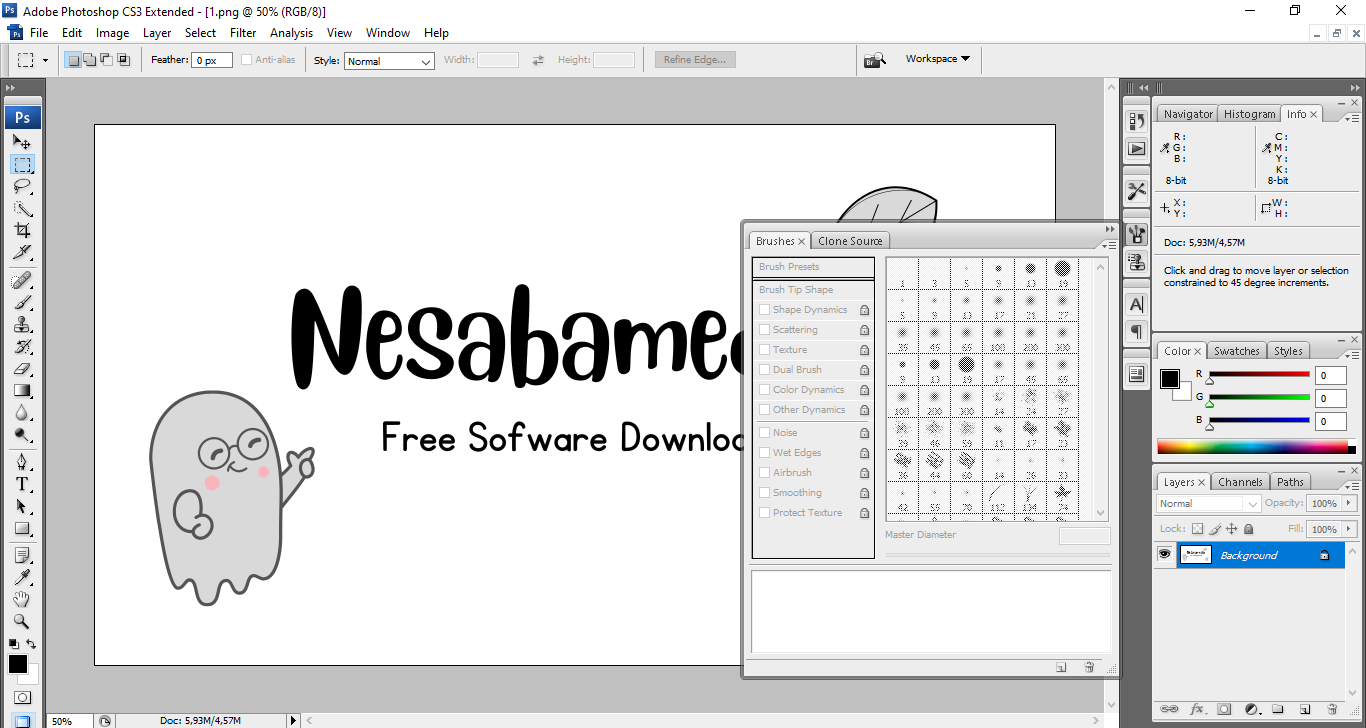Image resolution: width=1366 pixels, height=728 pixels.
Task: Select the Crop tool
Action: [x=22, y=231]
